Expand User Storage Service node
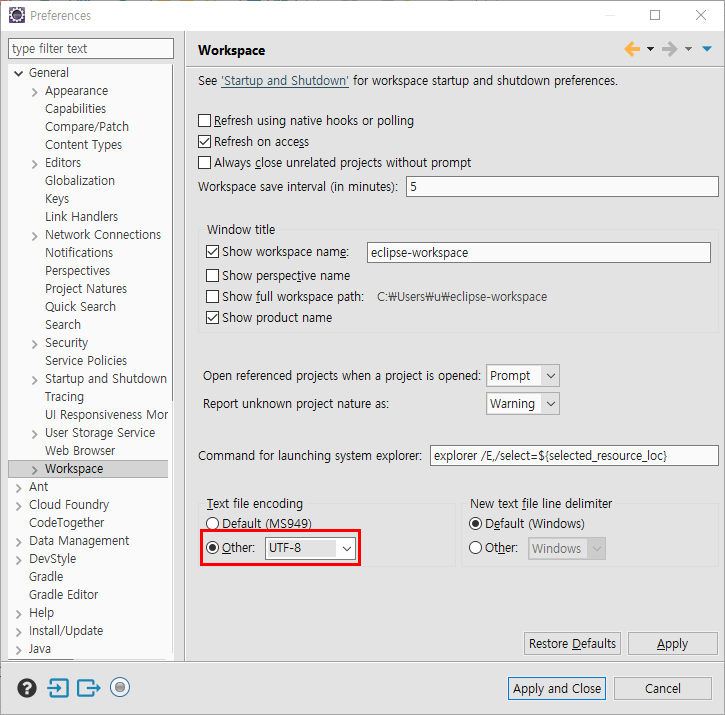This screenshot has width=725, height=715. pos(35,434)
